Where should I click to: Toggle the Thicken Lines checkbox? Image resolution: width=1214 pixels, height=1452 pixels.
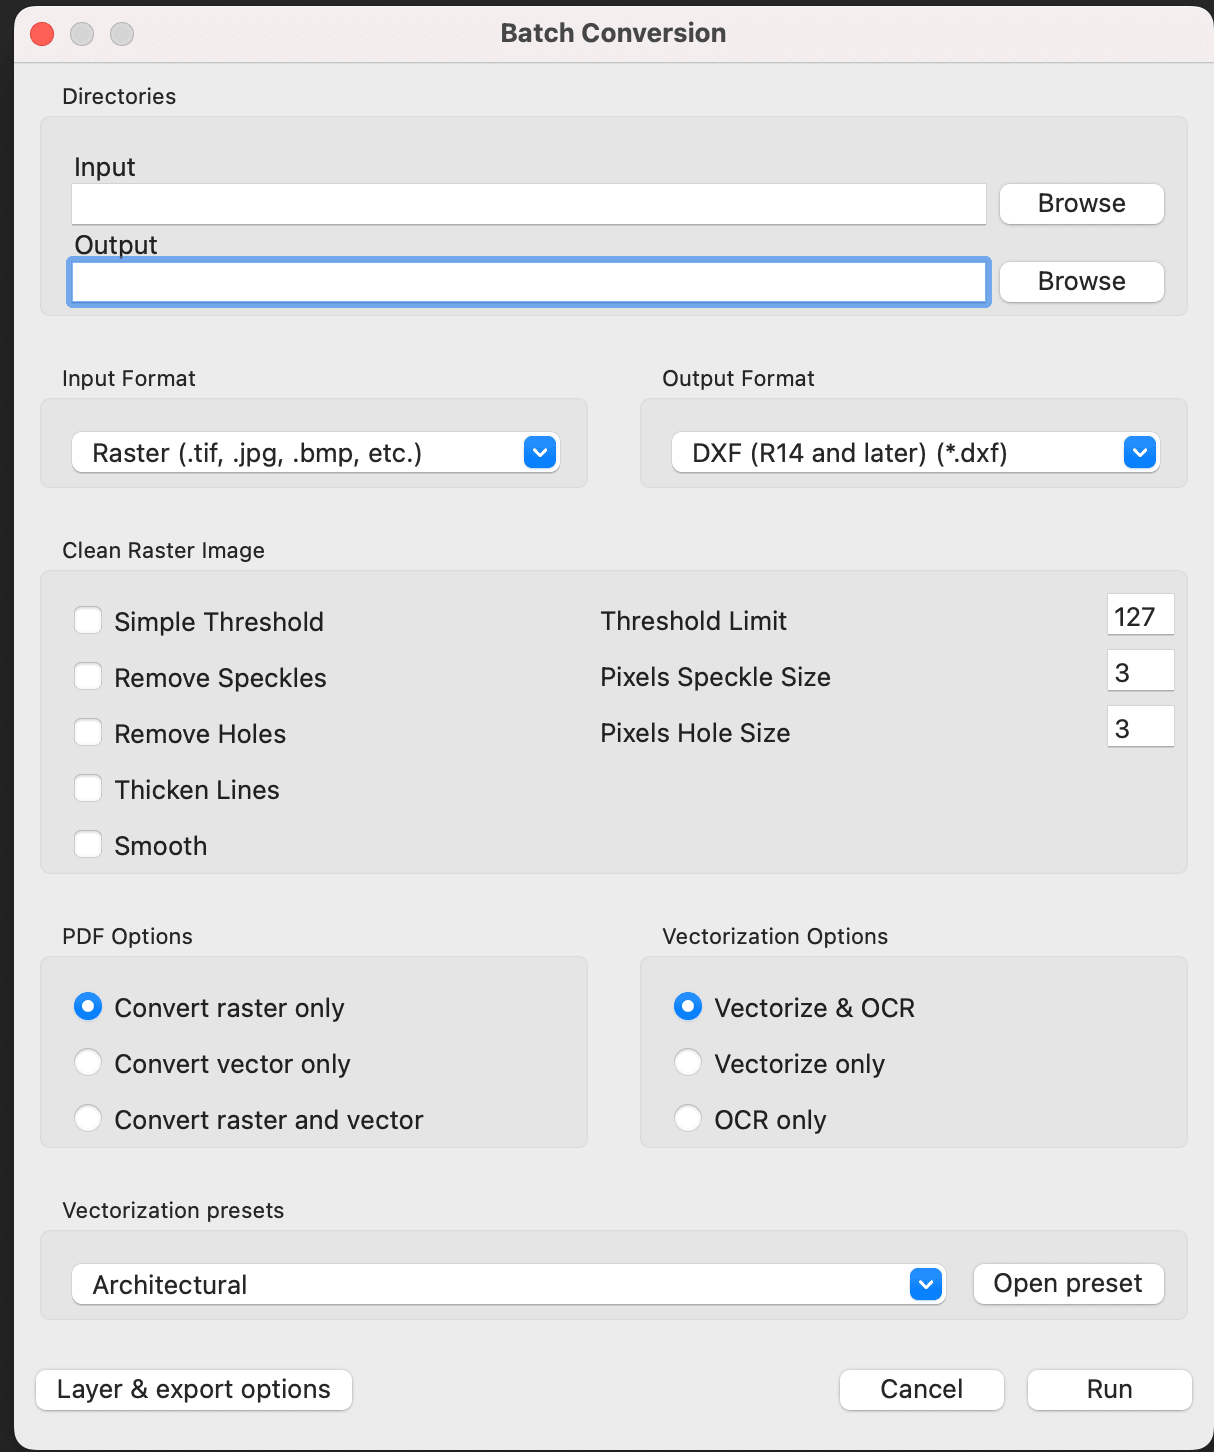pos(88,788)
